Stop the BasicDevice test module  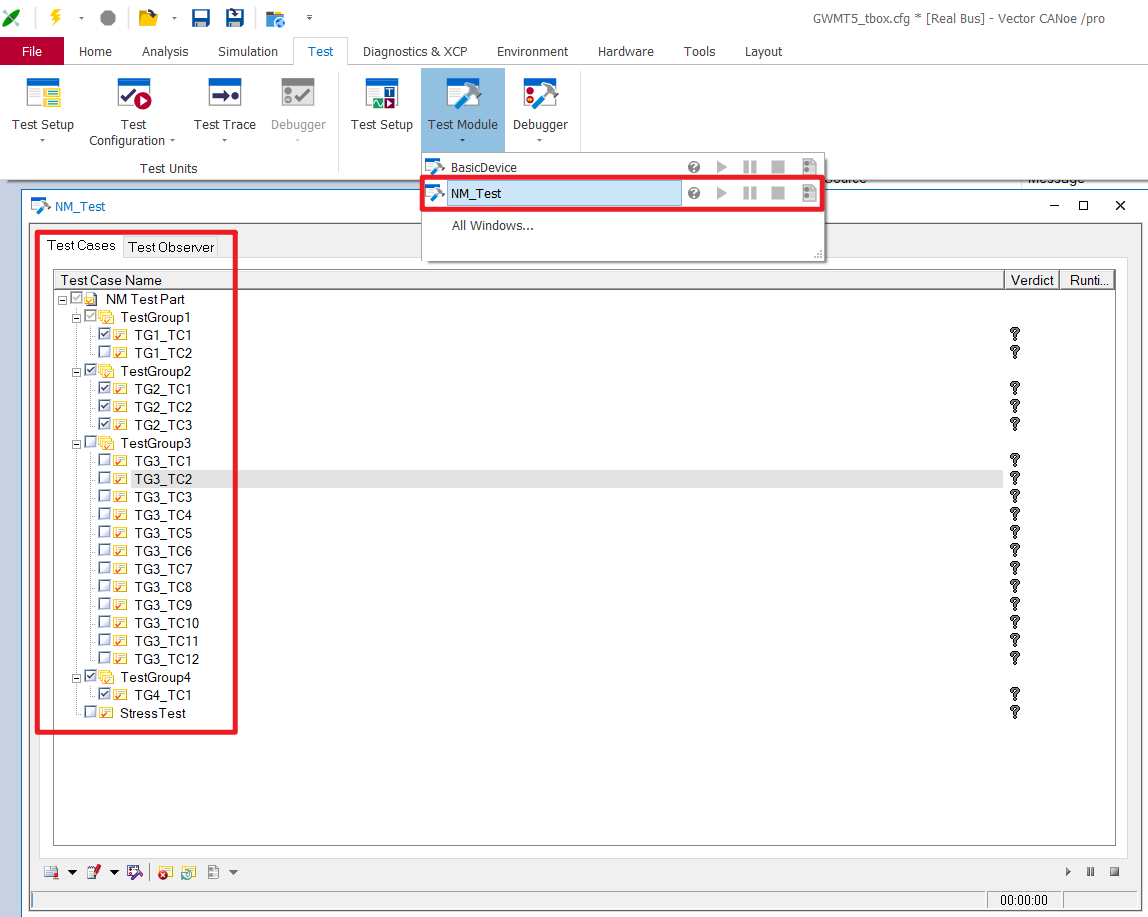point(778,167)
